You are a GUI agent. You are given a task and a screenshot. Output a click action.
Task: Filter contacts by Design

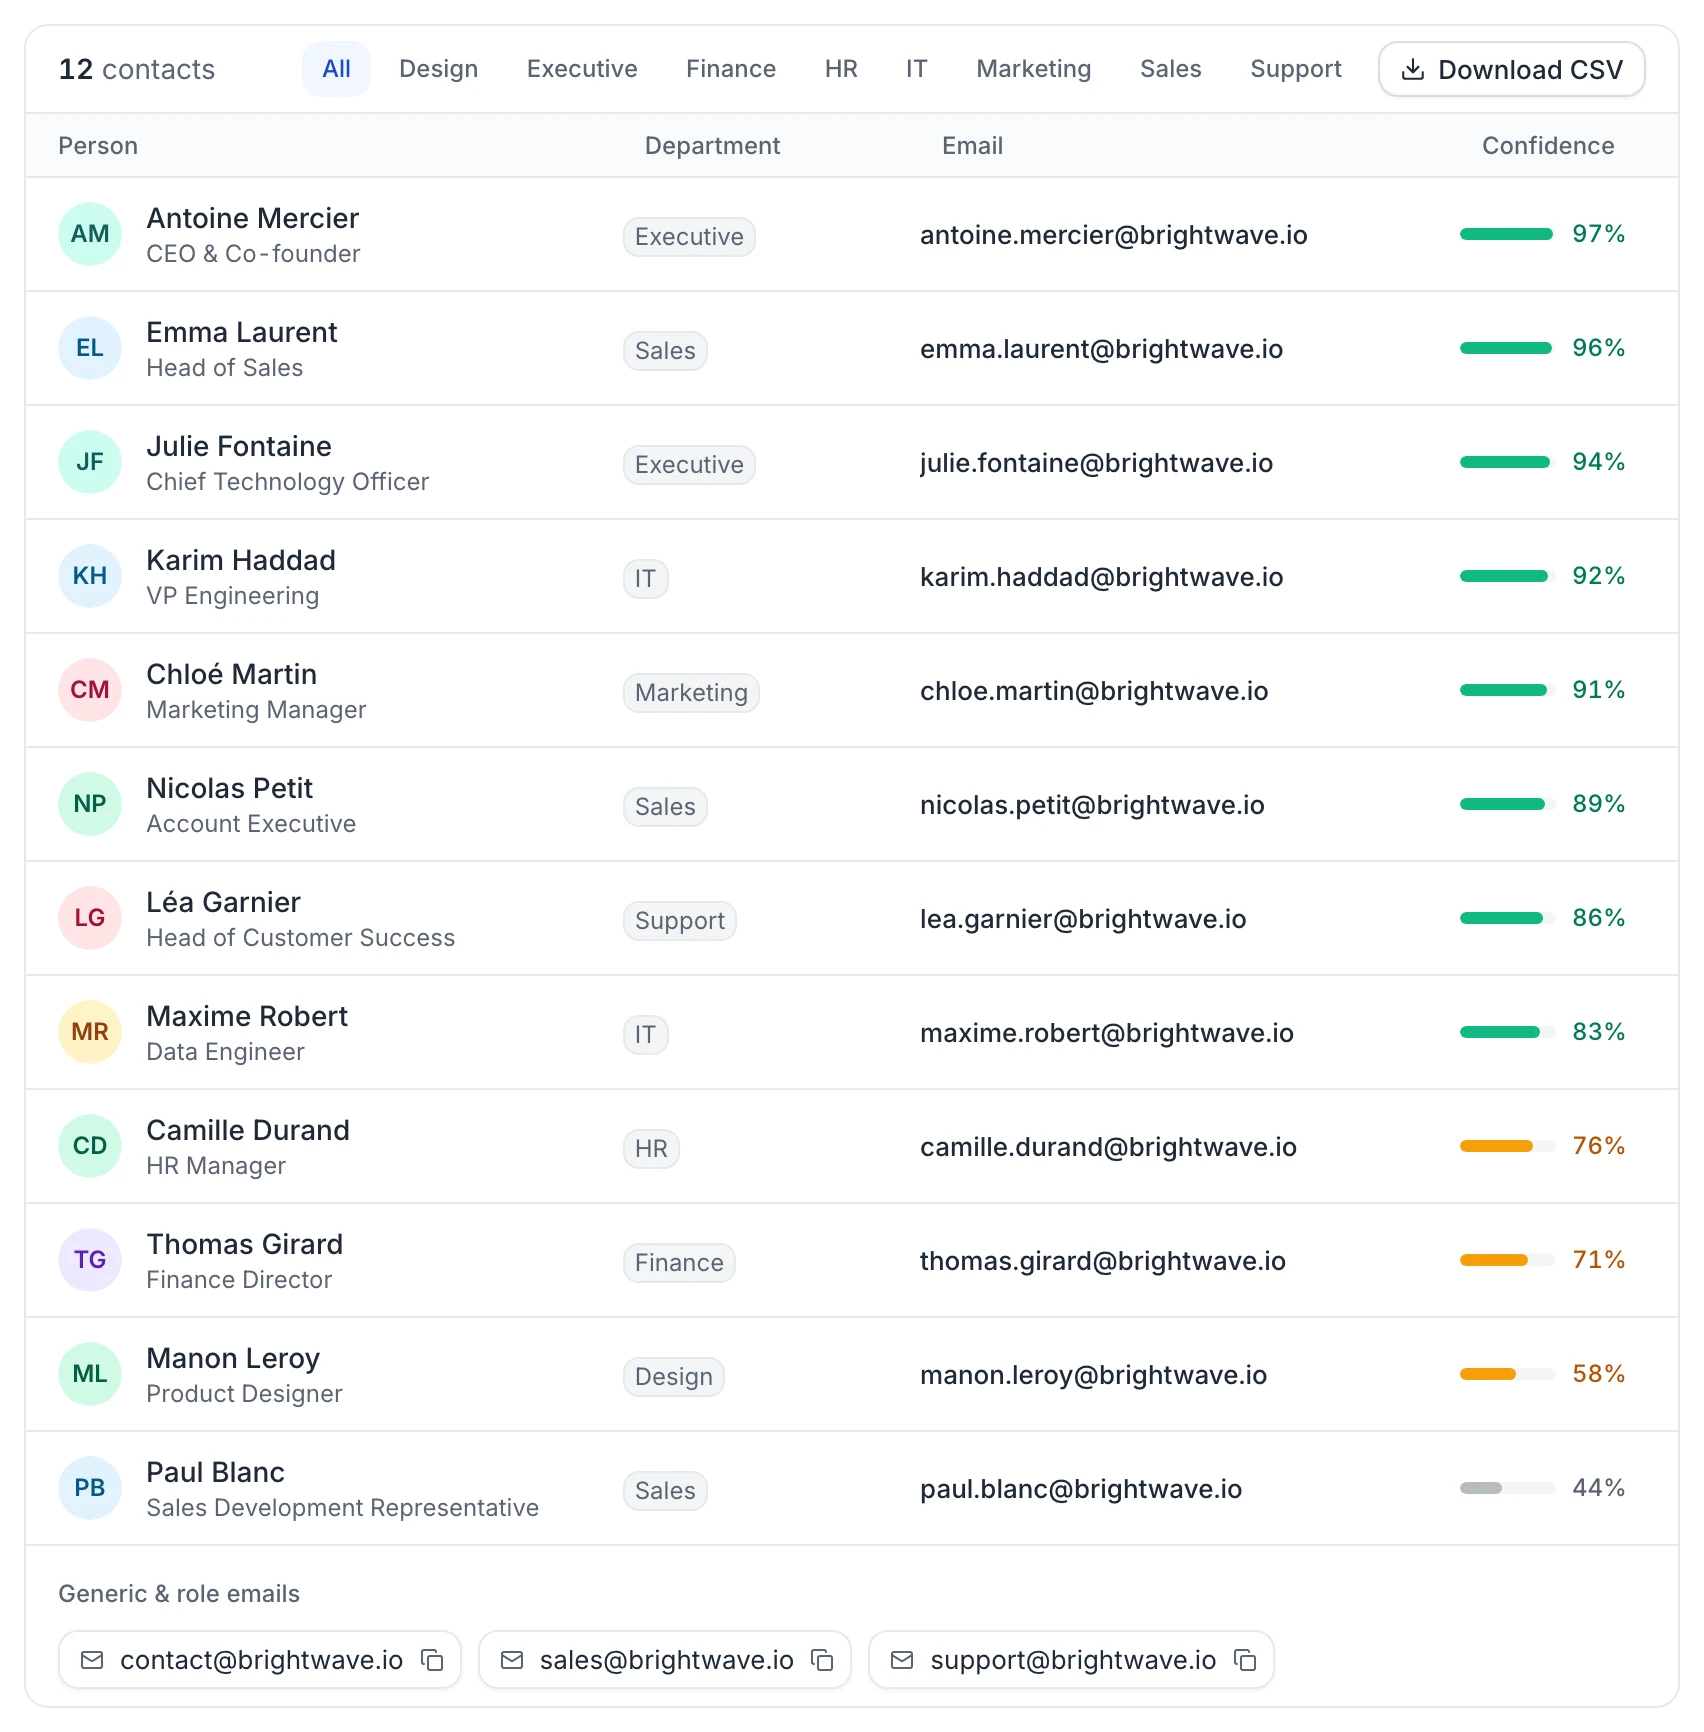pyautogui.click(x=438, y=69)
